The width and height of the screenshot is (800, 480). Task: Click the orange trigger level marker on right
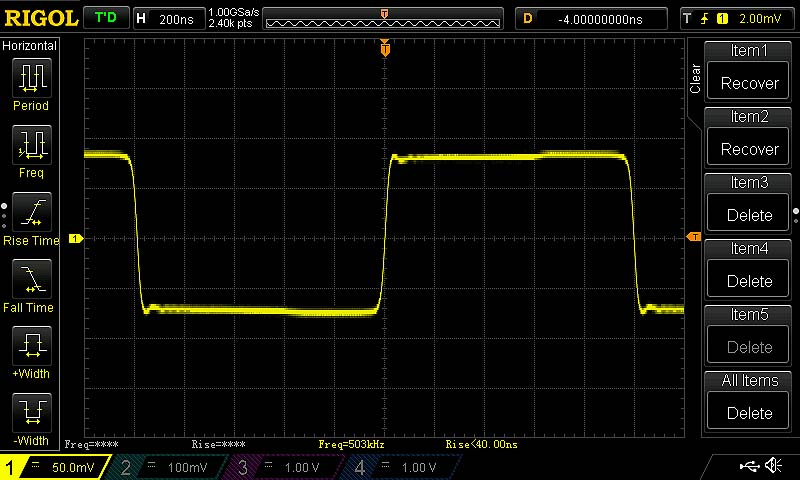[x=693, y=237]
